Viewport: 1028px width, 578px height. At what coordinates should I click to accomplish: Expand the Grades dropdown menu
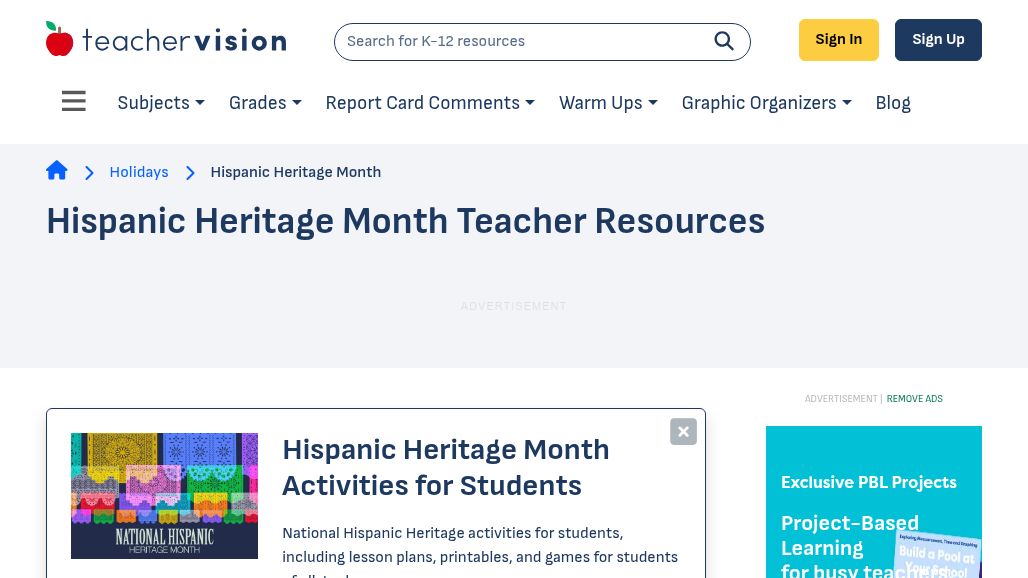tap(265, 103)
